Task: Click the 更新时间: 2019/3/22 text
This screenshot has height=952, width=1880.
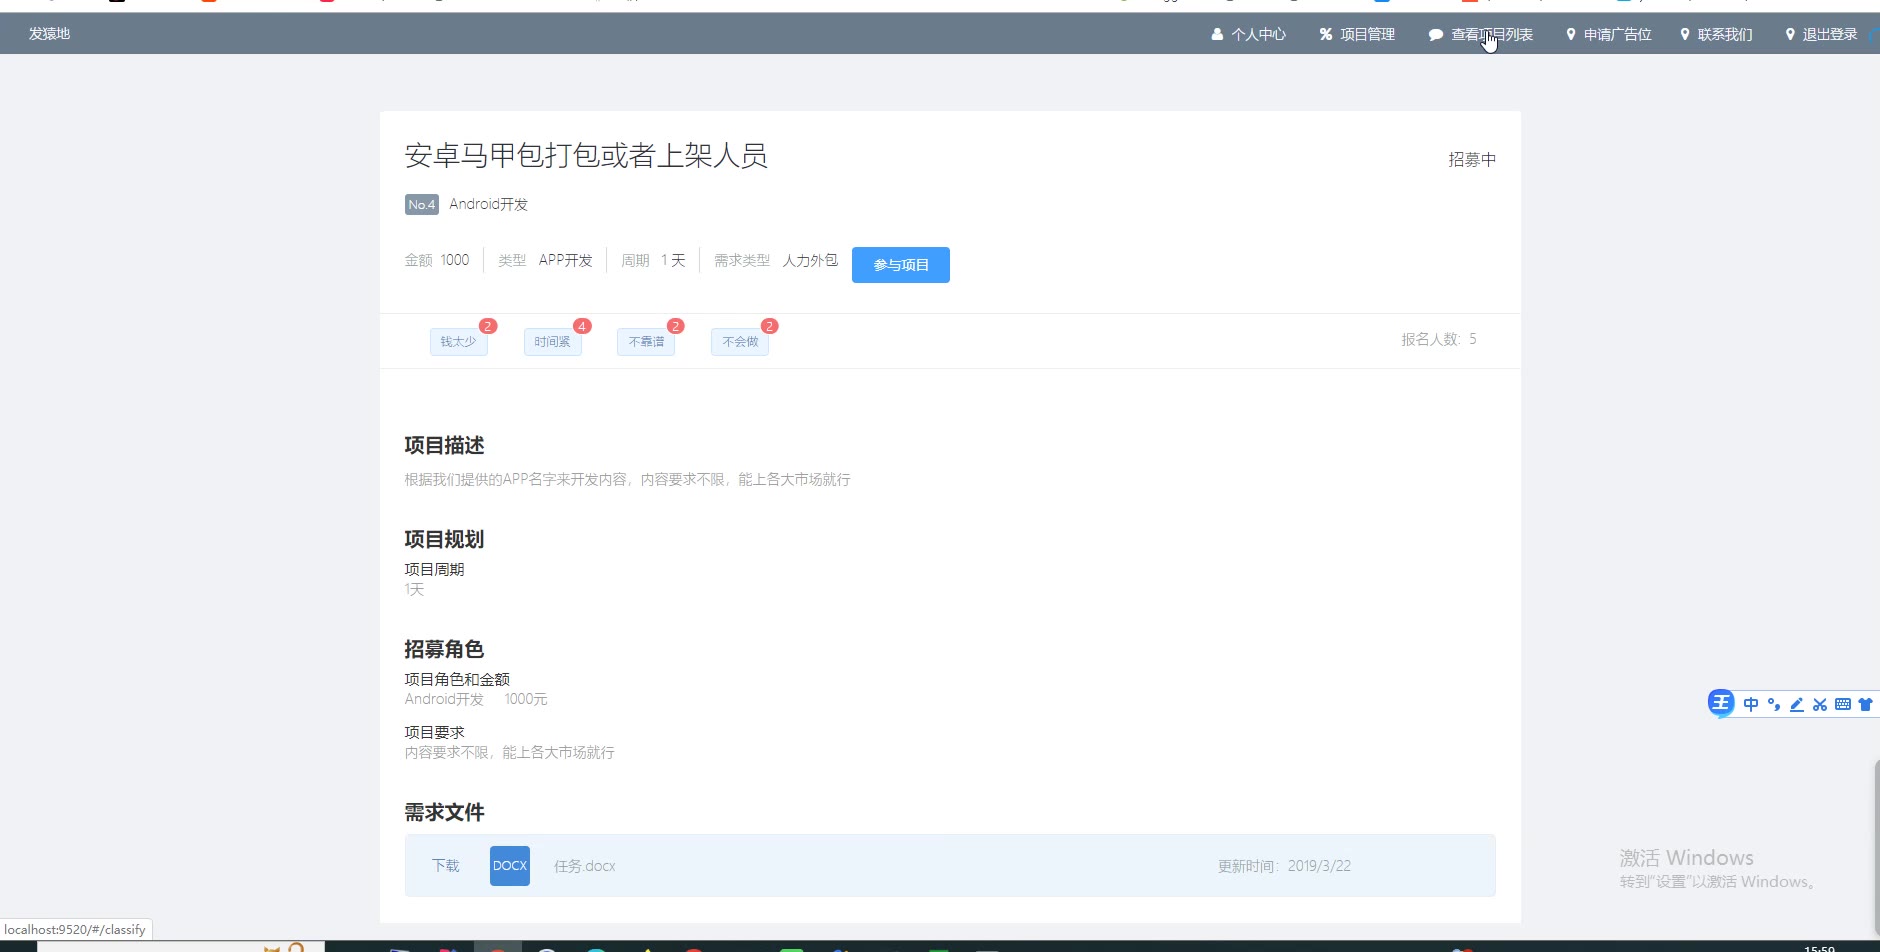Action: pyautogui.click(x=1284, y=866)
